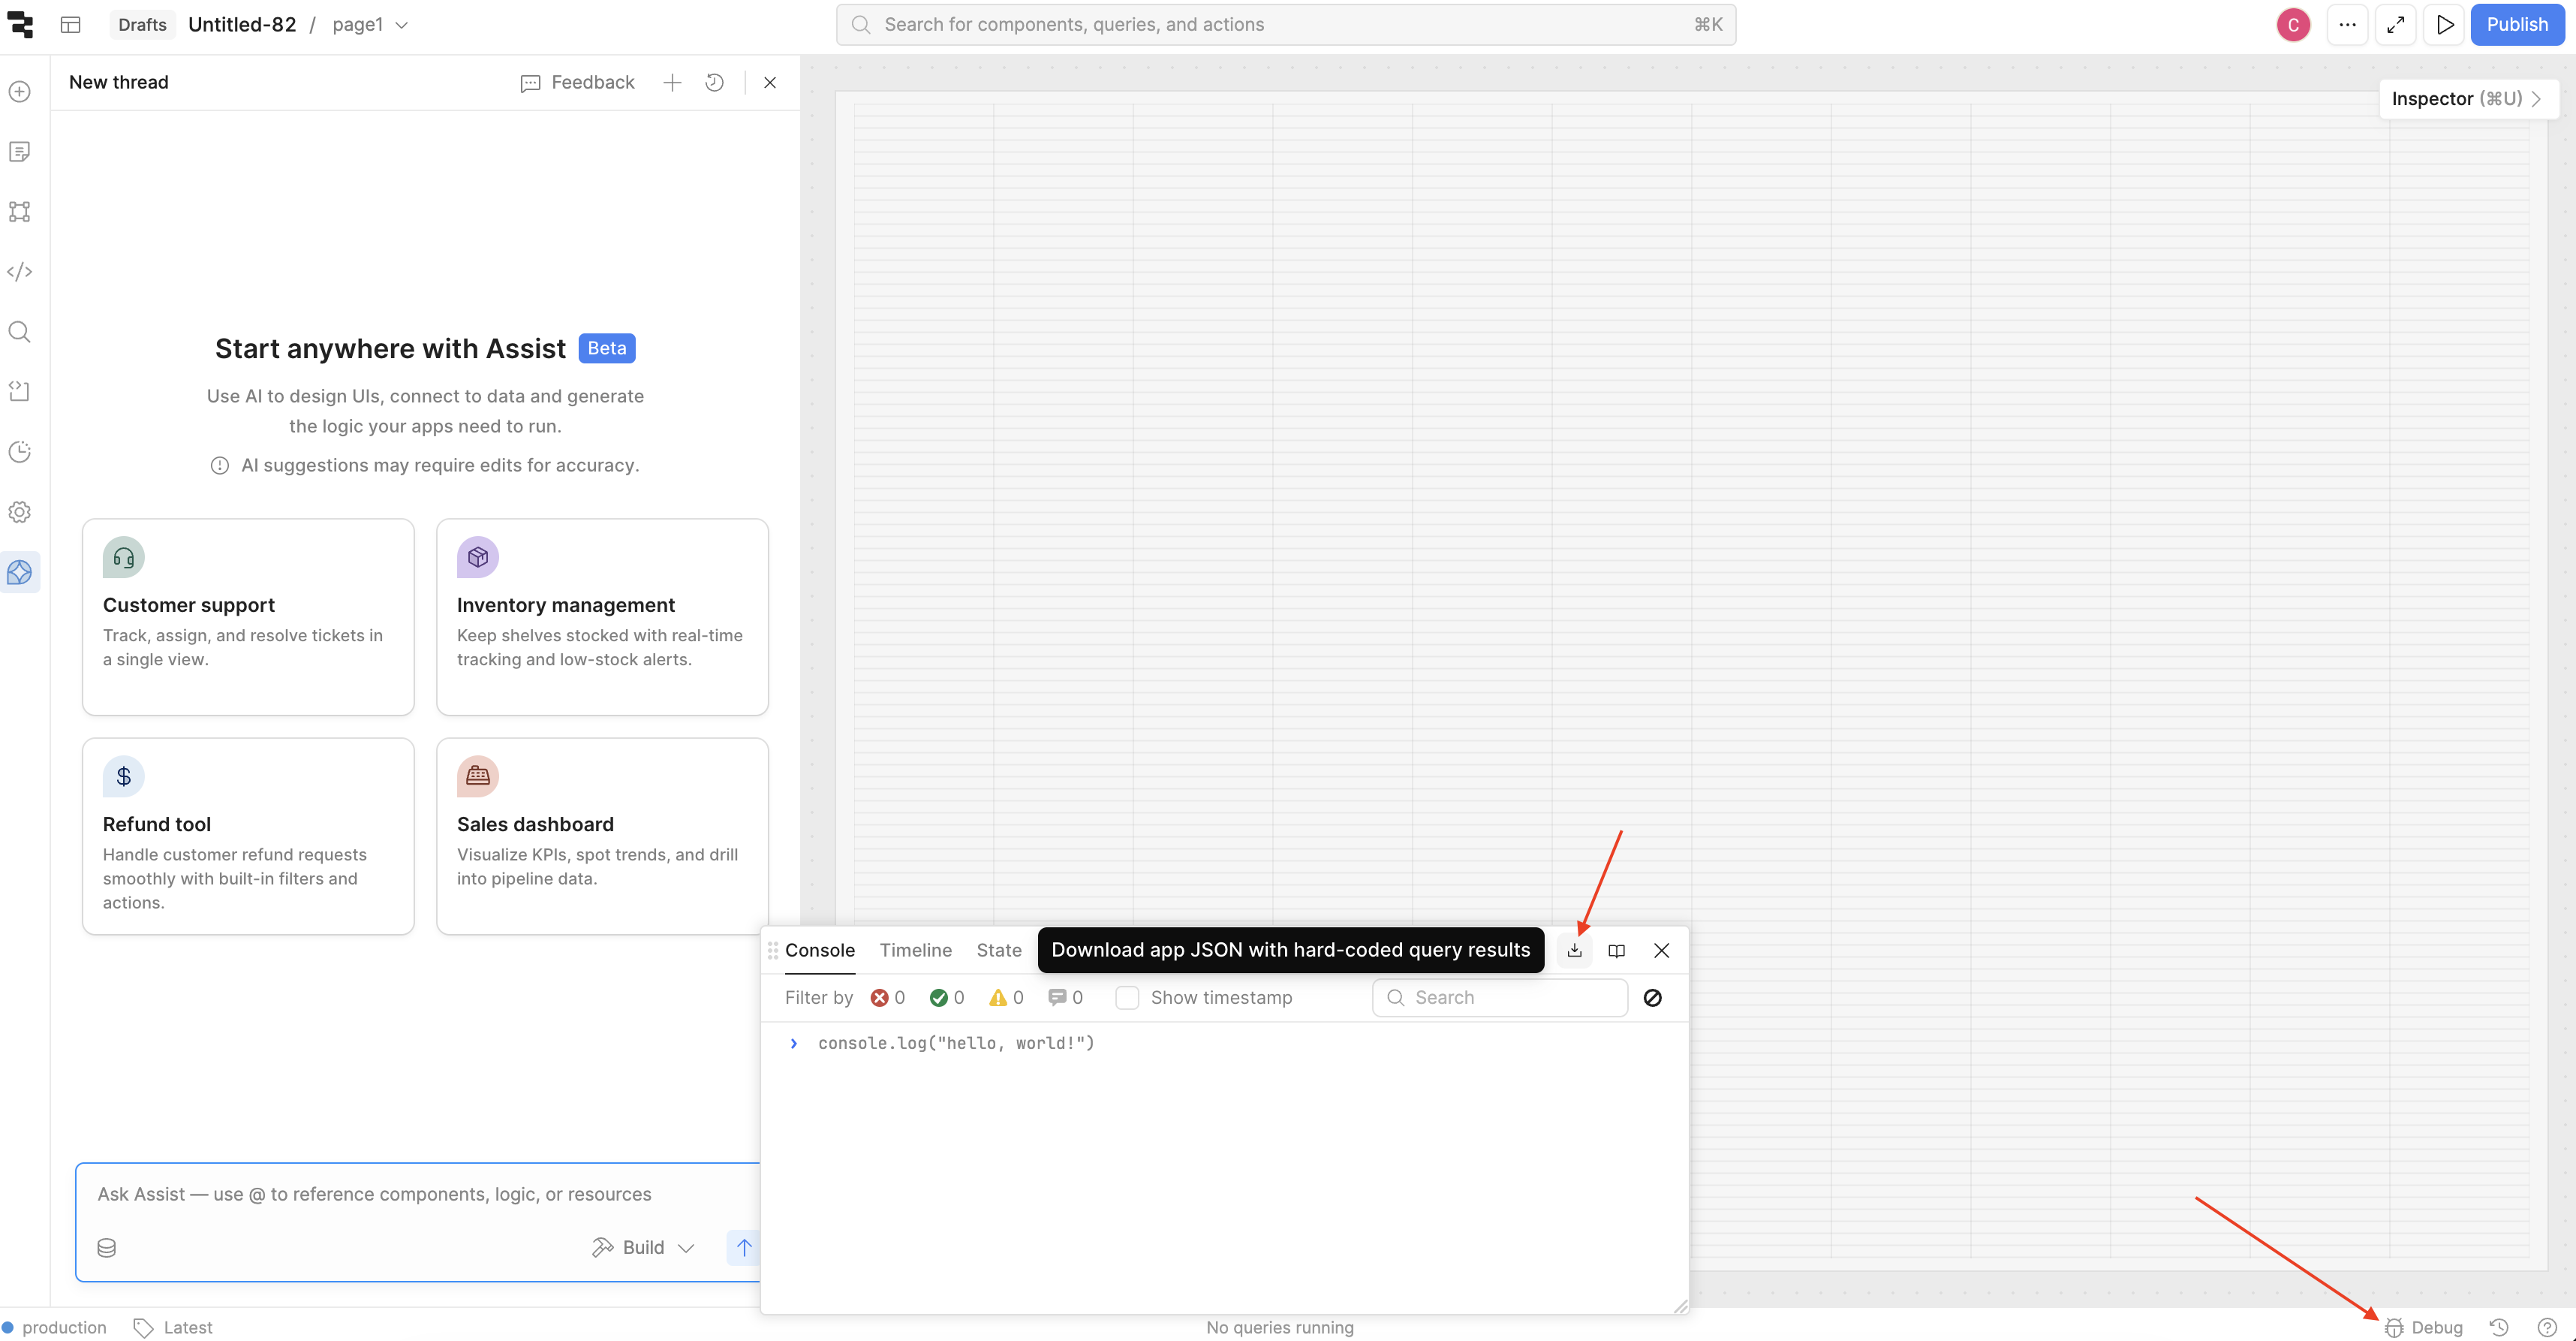
Task: Filter console by success messages
Action: 947,998
